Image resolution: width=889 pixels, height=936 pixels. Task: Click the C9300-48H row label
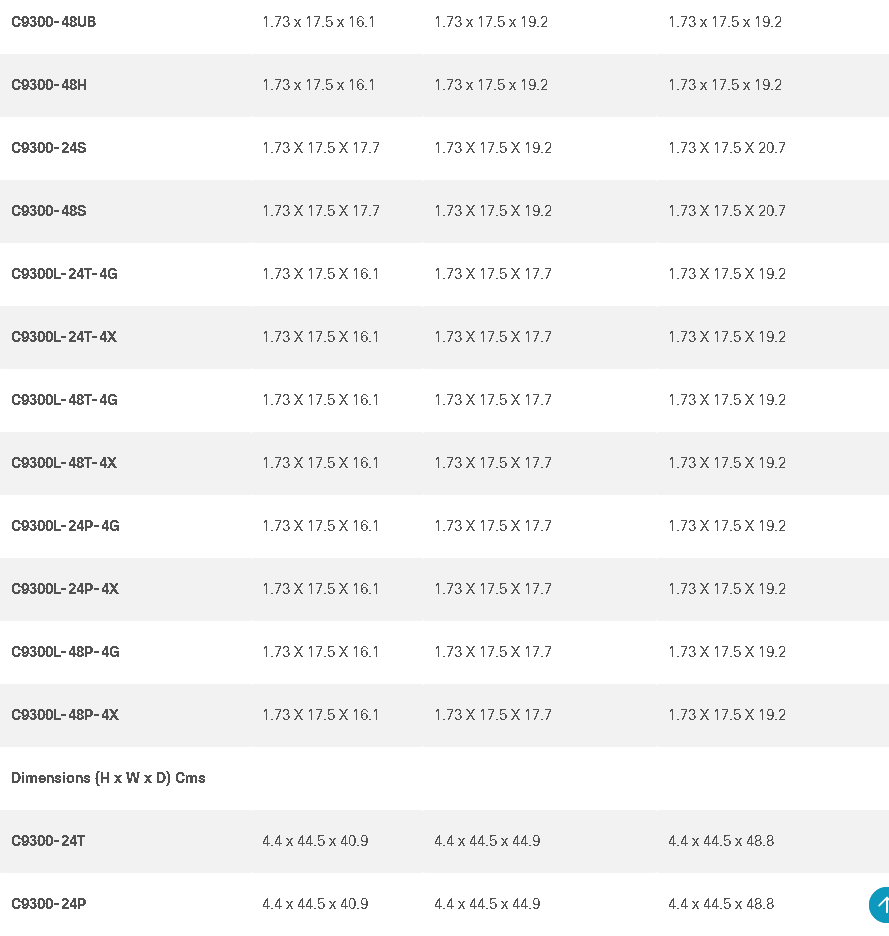click(49, 85)
